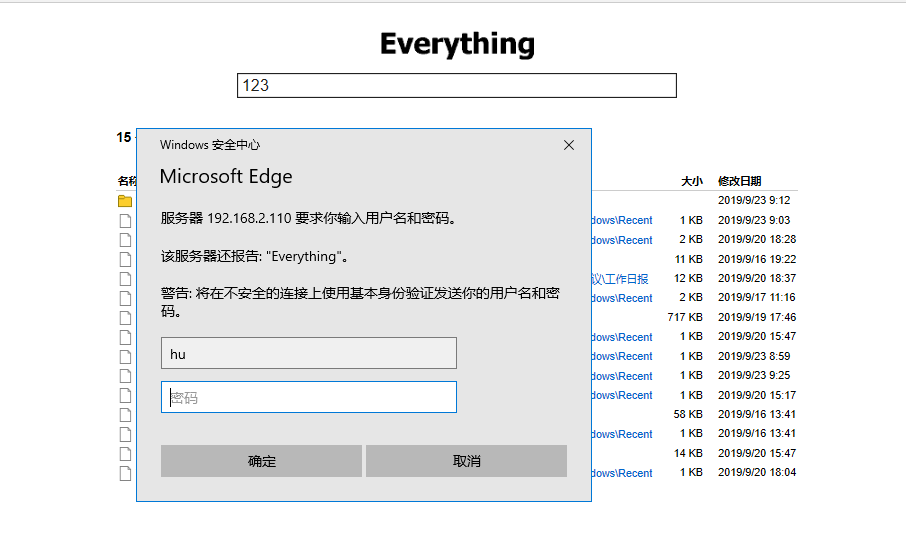Click the size value 11 KB

pos(689,259)
